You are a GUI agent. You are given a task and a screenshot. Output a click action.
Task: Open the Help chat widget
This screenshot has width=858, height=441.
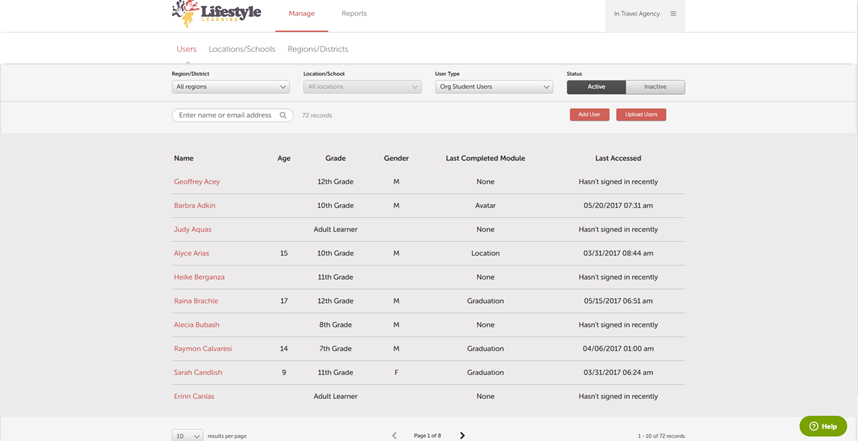pyautogui.click(x=823, y=426)
